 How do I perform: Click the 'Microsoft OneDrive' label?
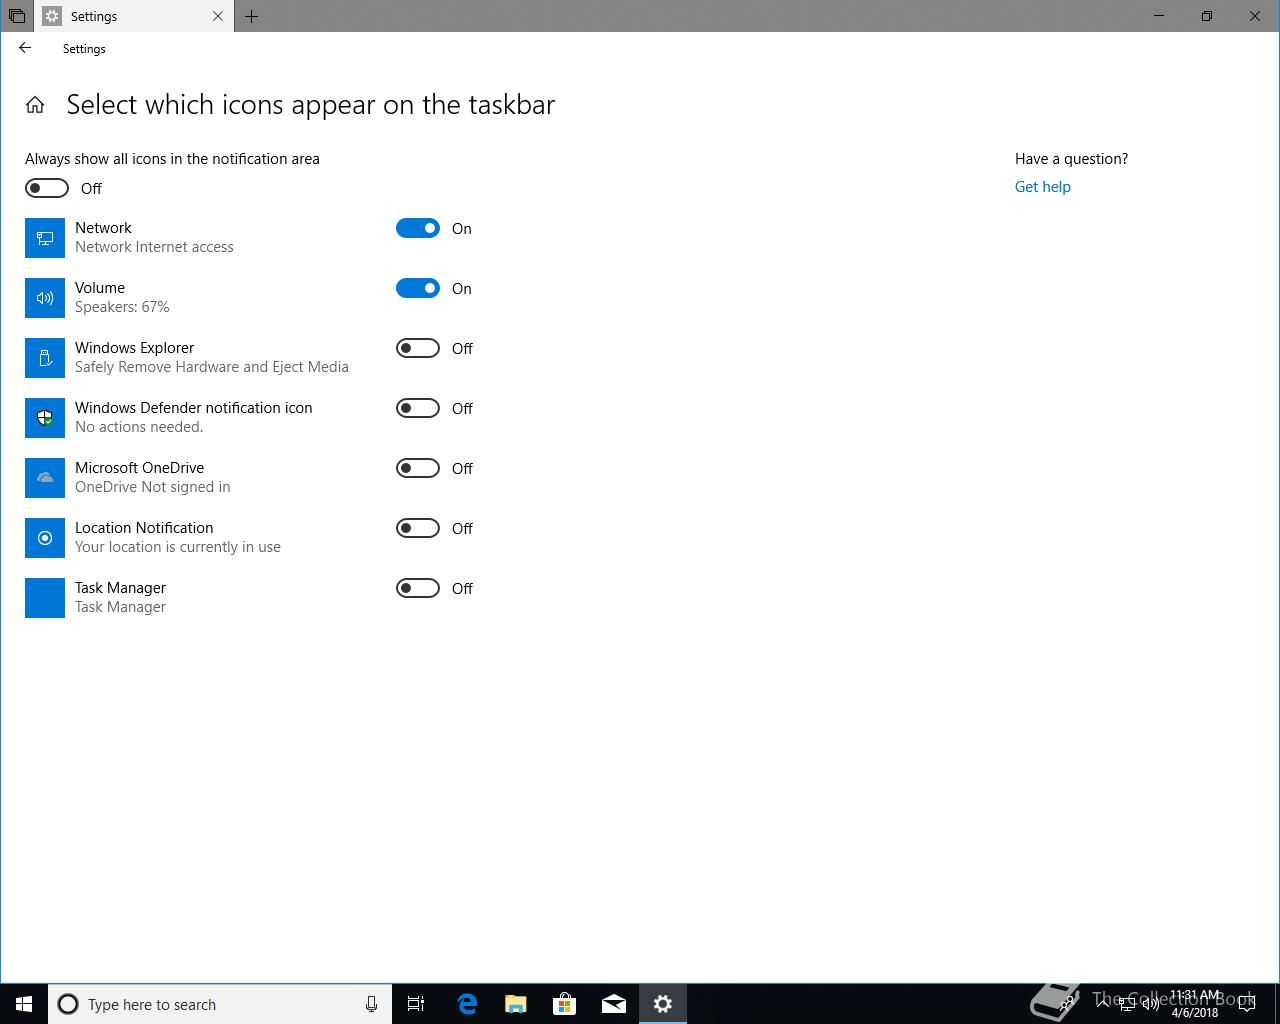(139, 468)
